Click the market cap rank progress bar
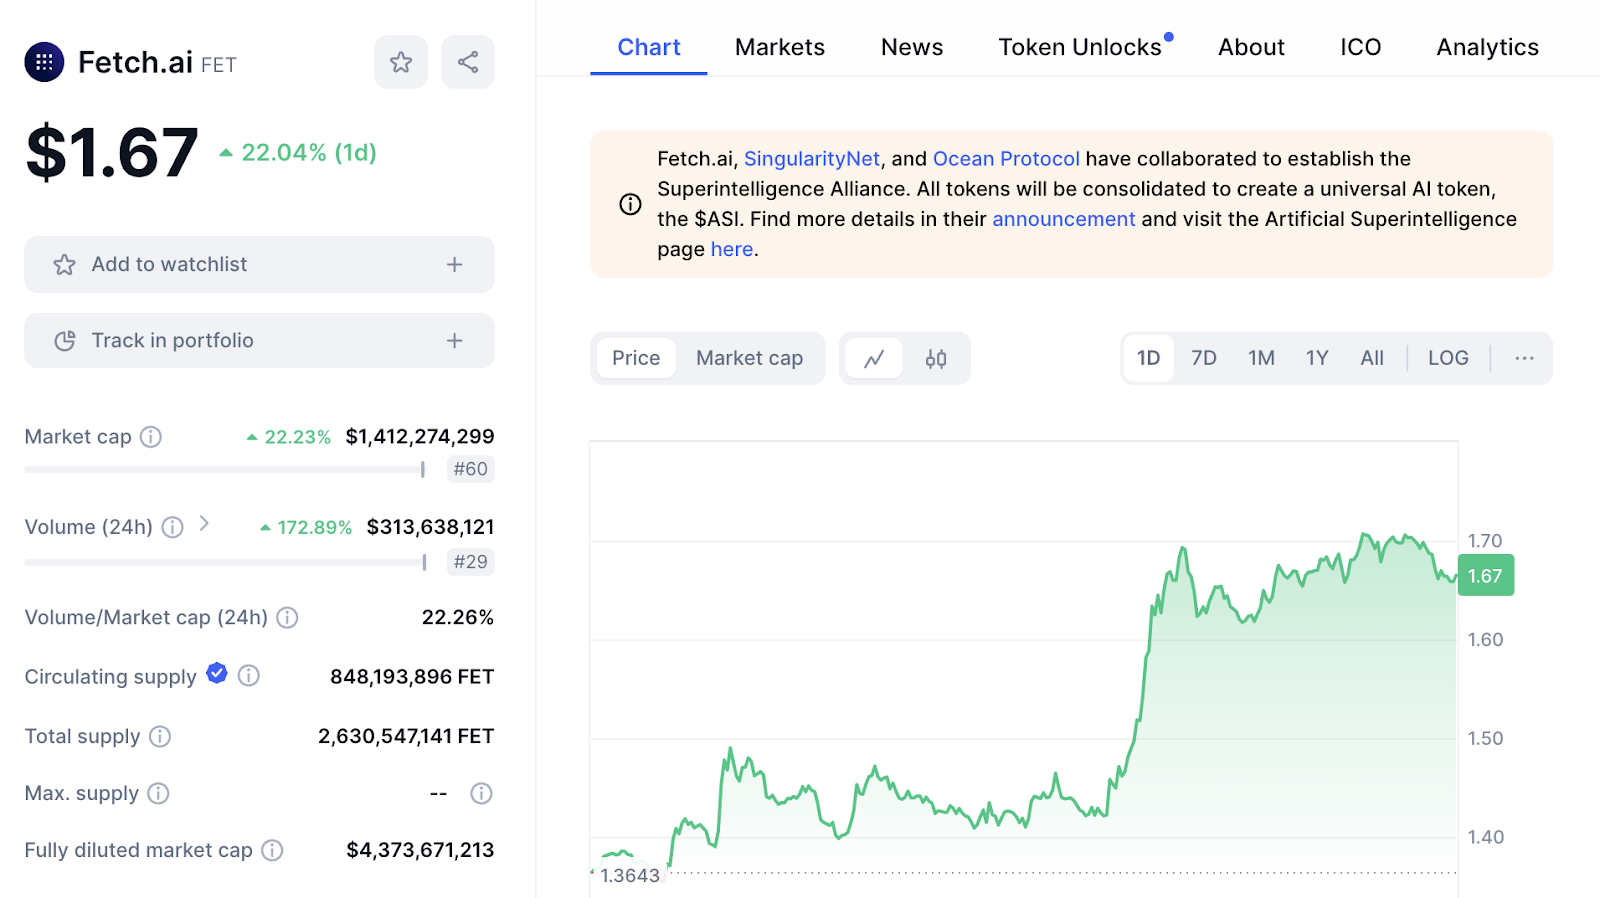 point(225,469)
